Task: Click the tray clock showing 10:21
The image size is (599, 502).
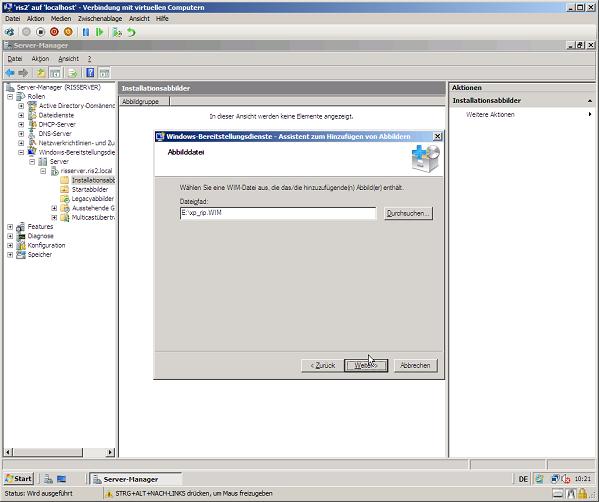Action: point(583,479)
